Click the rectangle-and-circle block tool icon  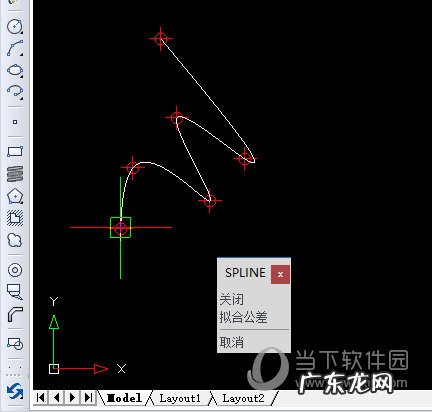pyautogui.click(x=15, y=343)
